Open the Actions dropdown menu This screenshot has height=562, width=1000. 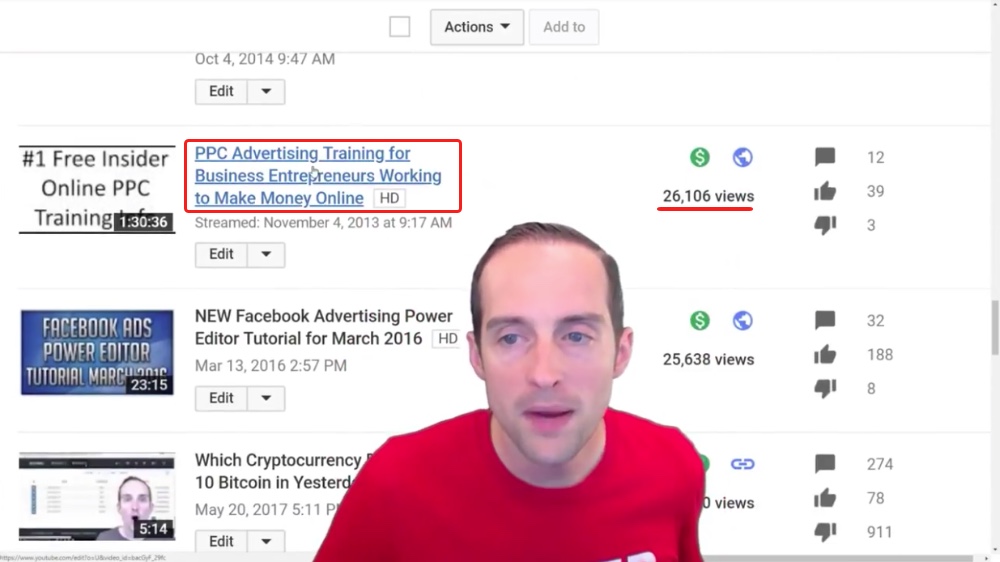[x=477, y=27]
